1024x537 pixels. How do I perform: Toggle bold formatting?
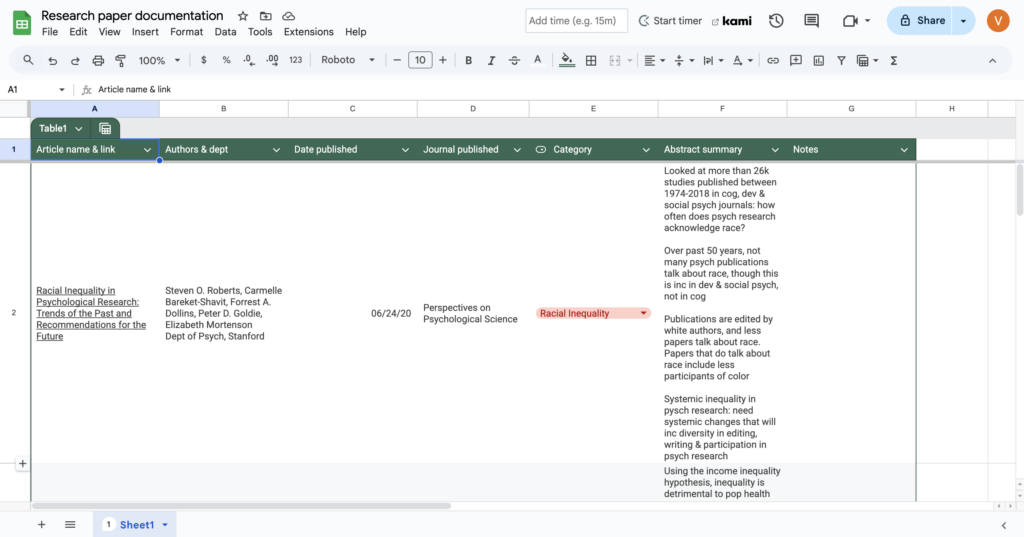click(468, 60)
